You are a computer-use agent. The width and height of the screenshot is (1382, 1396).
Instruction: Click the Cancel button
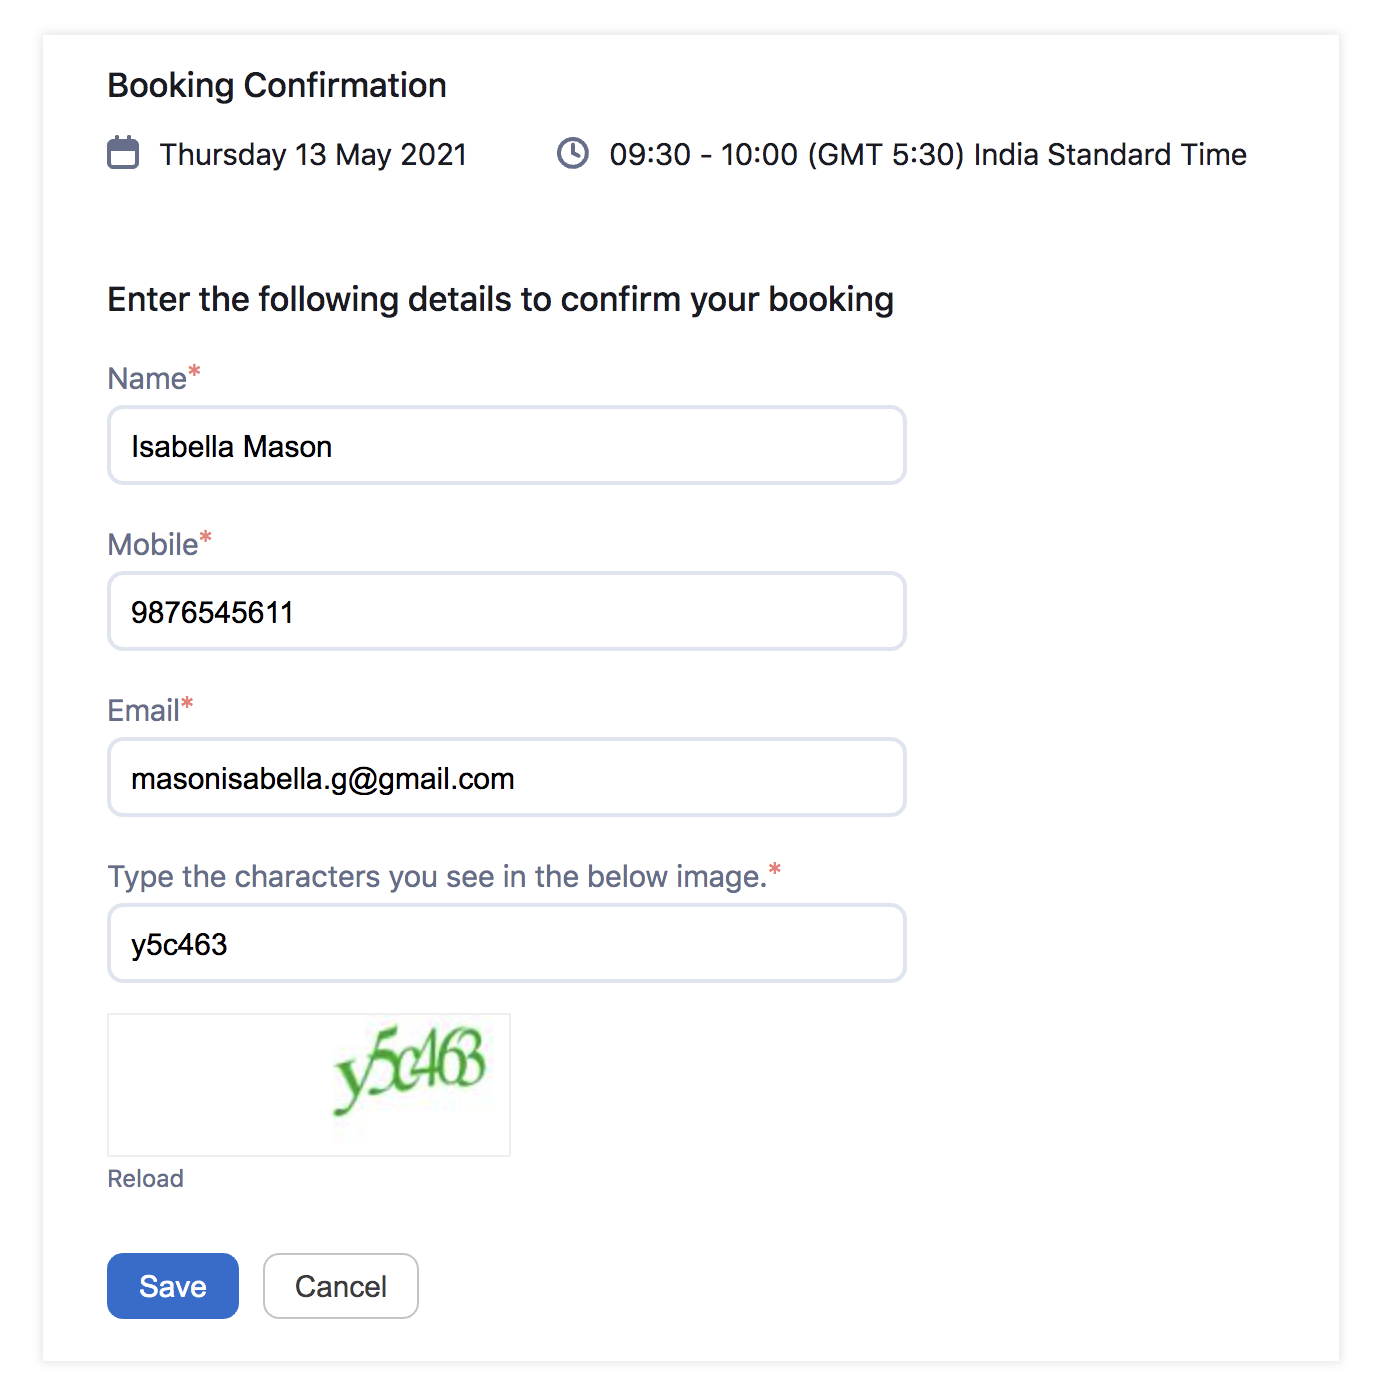click(x=341, y=1286)
